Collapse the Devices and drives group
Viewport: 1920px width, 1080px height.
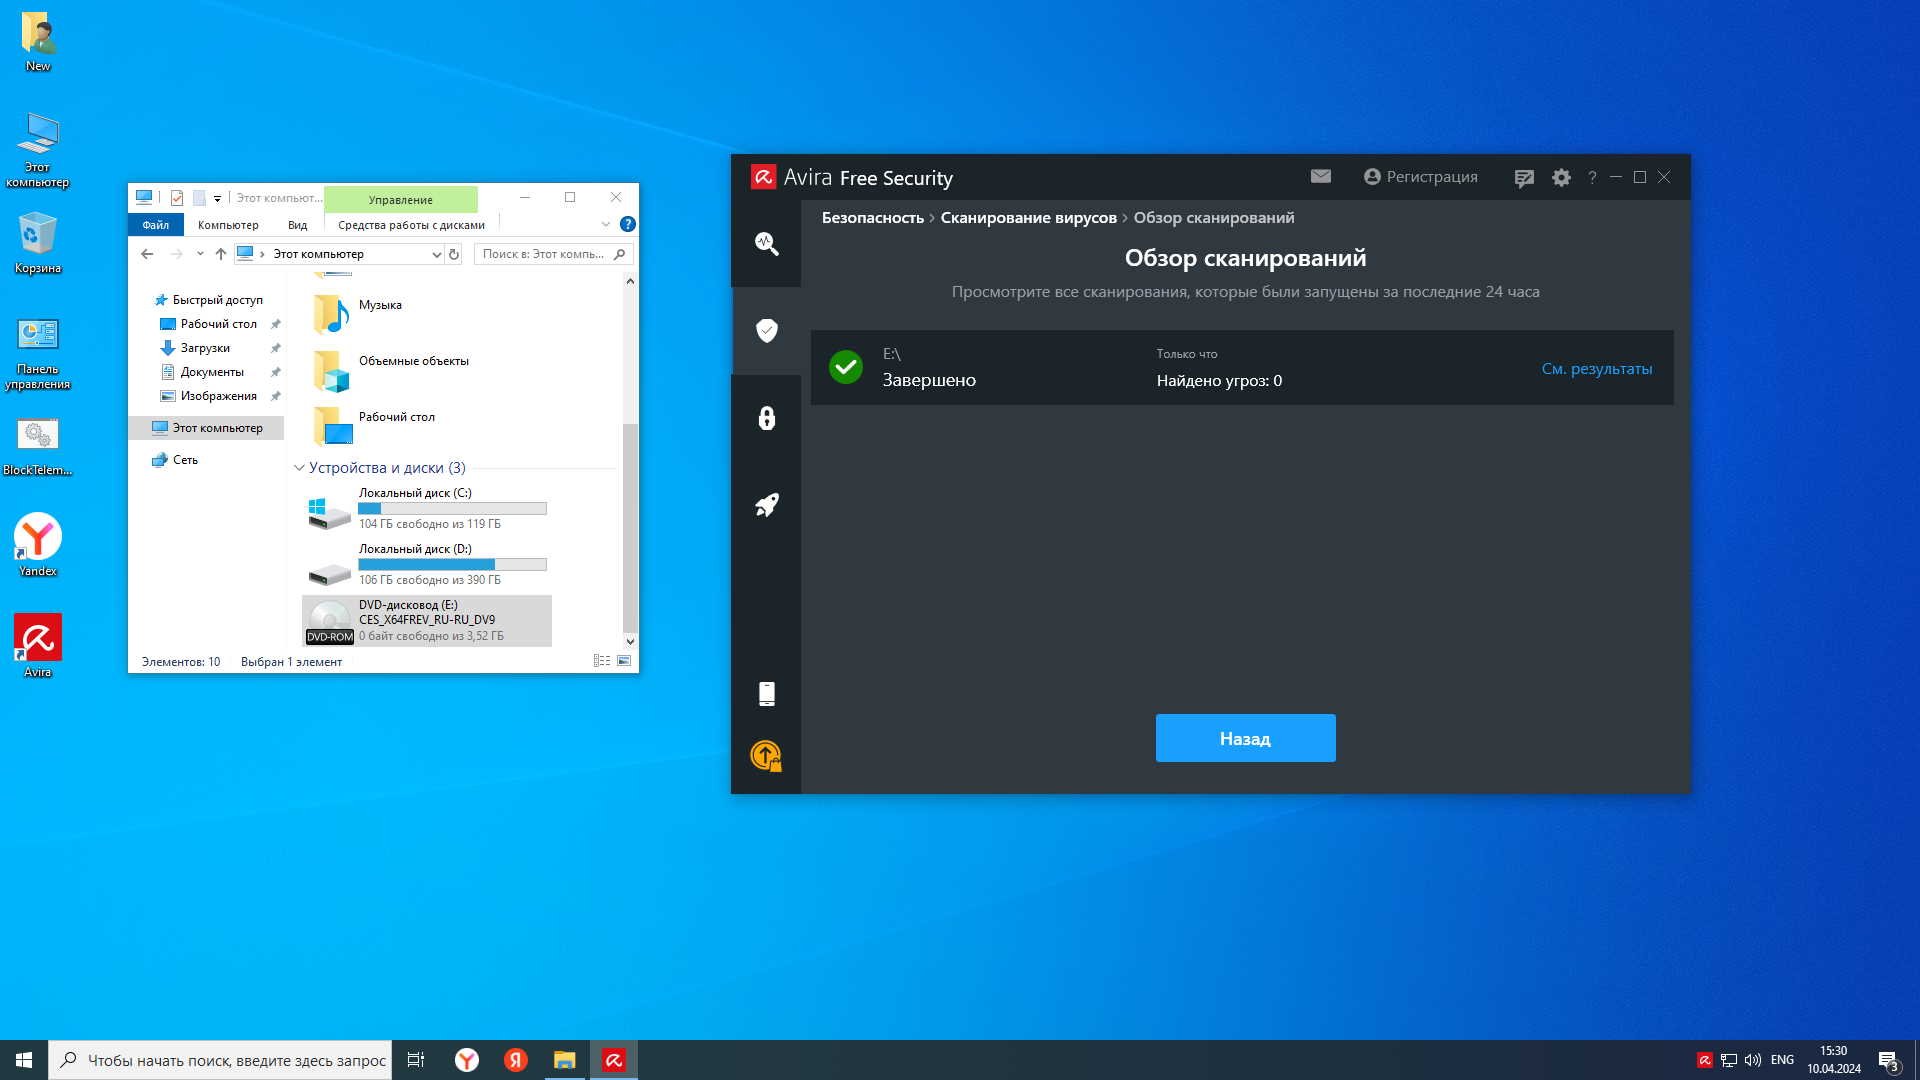point(299,468)
